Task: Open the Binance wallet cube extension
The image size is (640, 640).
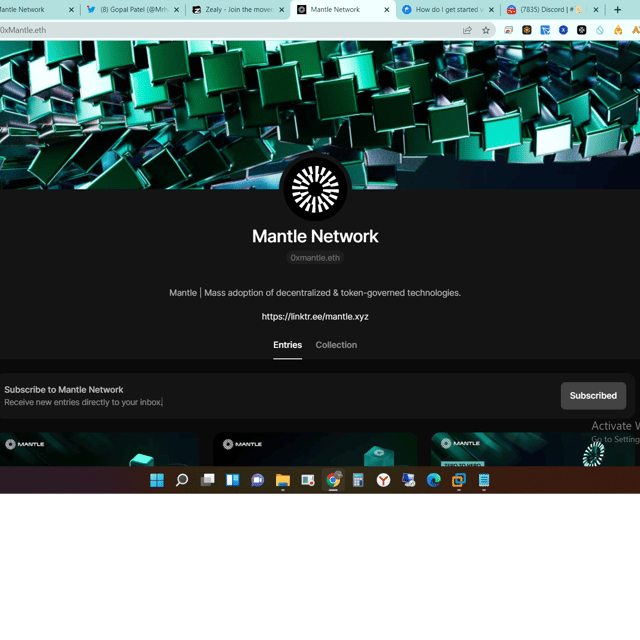Action: click(527, 30)
